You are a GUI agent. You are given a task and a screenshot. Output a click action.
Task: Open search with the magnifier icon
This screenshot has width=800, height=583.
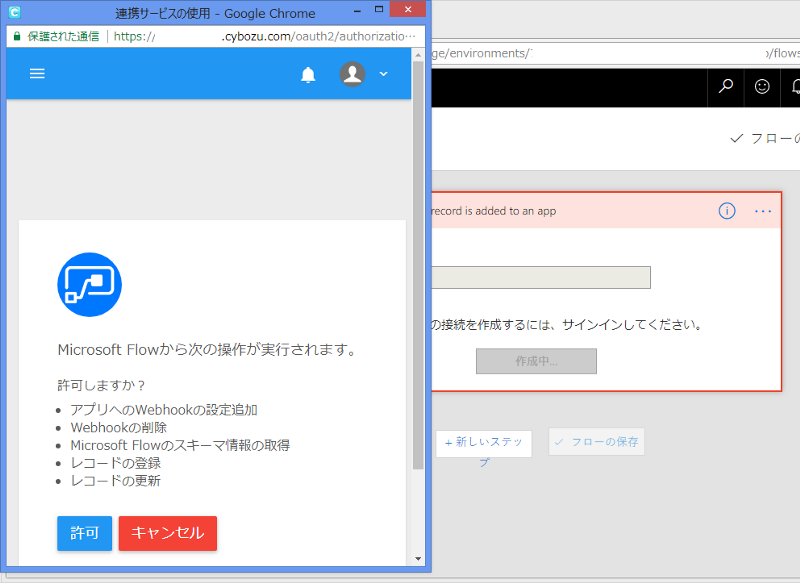726,87
